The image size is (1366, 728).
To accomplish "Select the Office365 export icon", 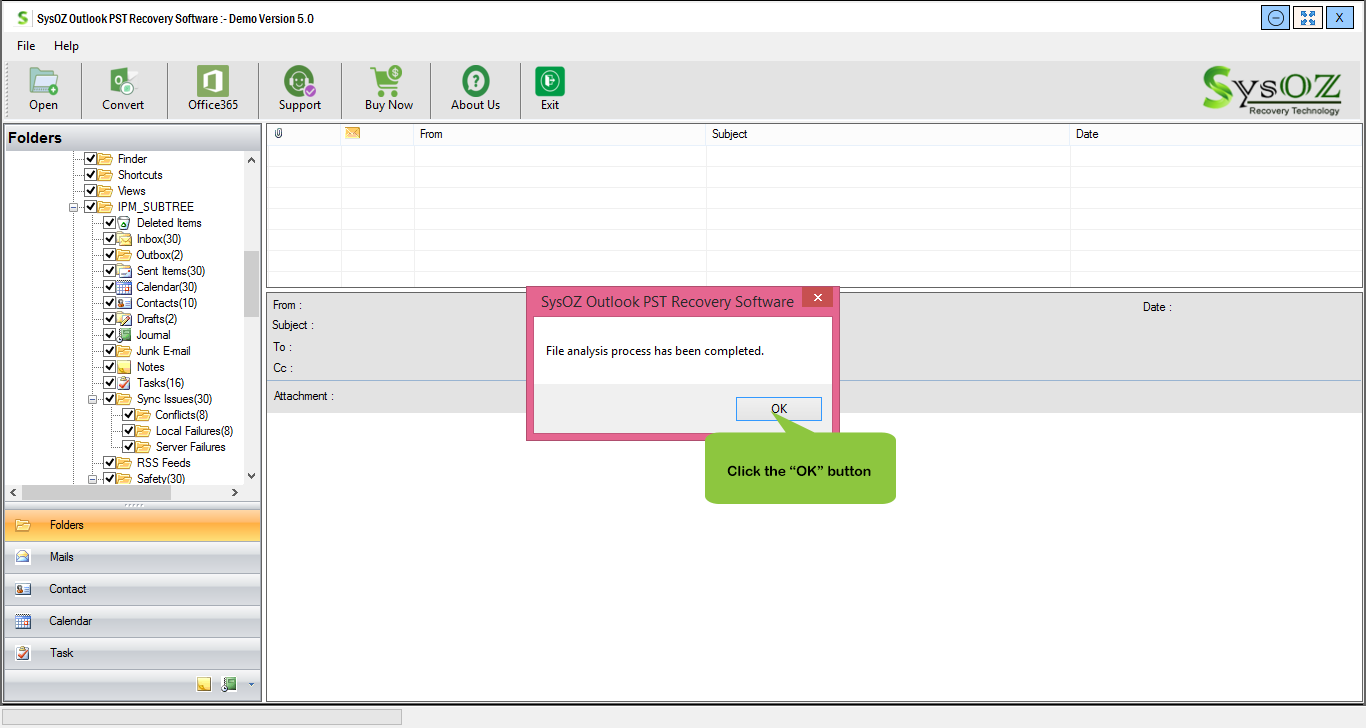I will [213, 81].
